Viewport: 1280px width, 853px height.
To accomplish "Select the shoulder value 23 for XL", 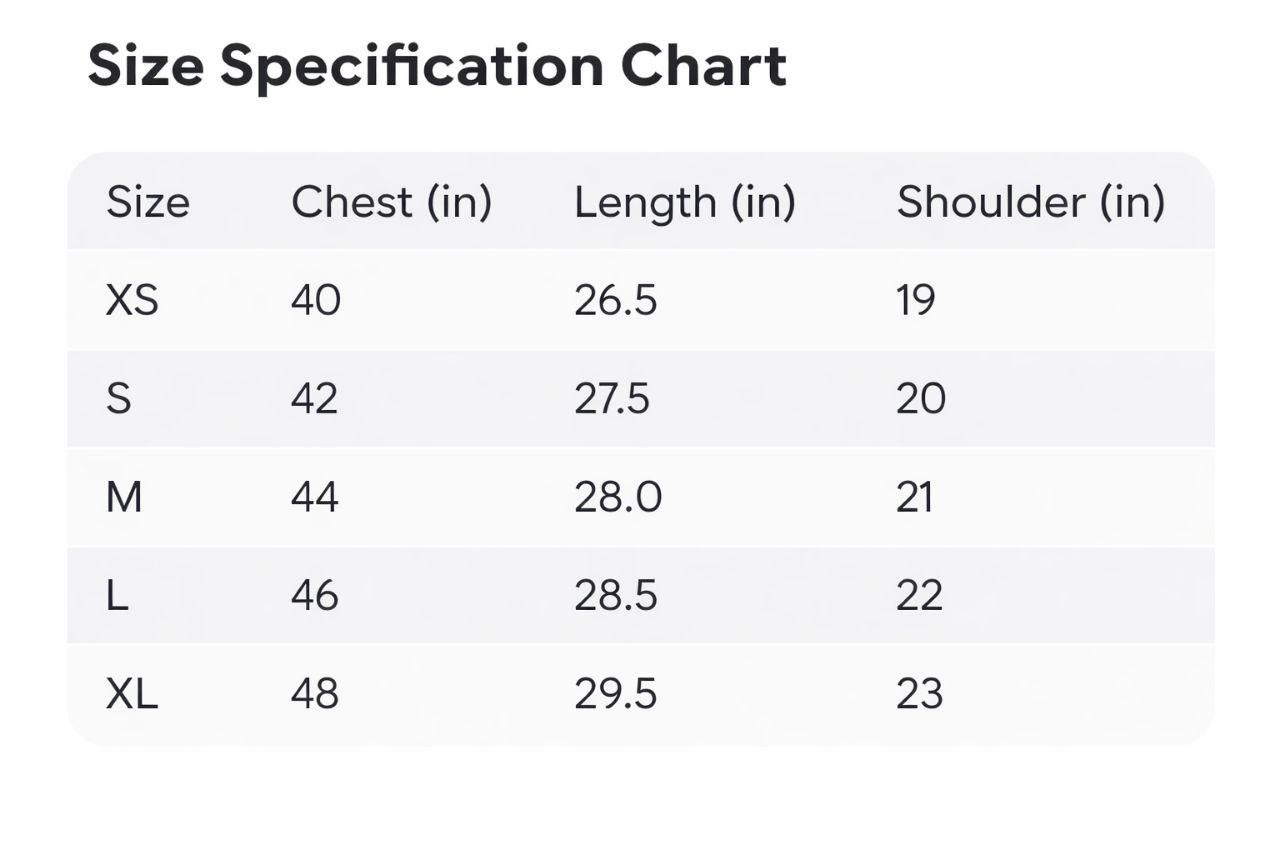I will point(919,694).
